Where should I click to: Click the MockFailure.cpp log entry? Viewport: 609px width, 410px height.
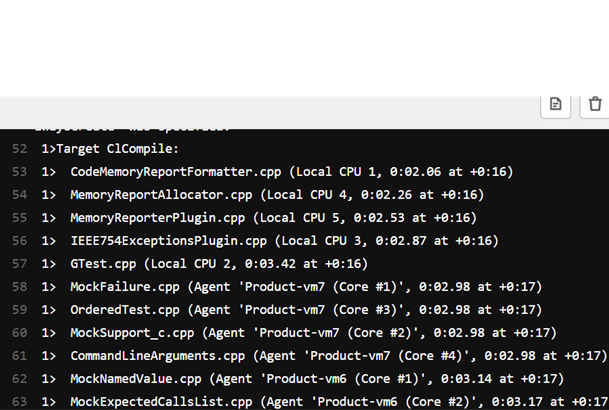305,287
